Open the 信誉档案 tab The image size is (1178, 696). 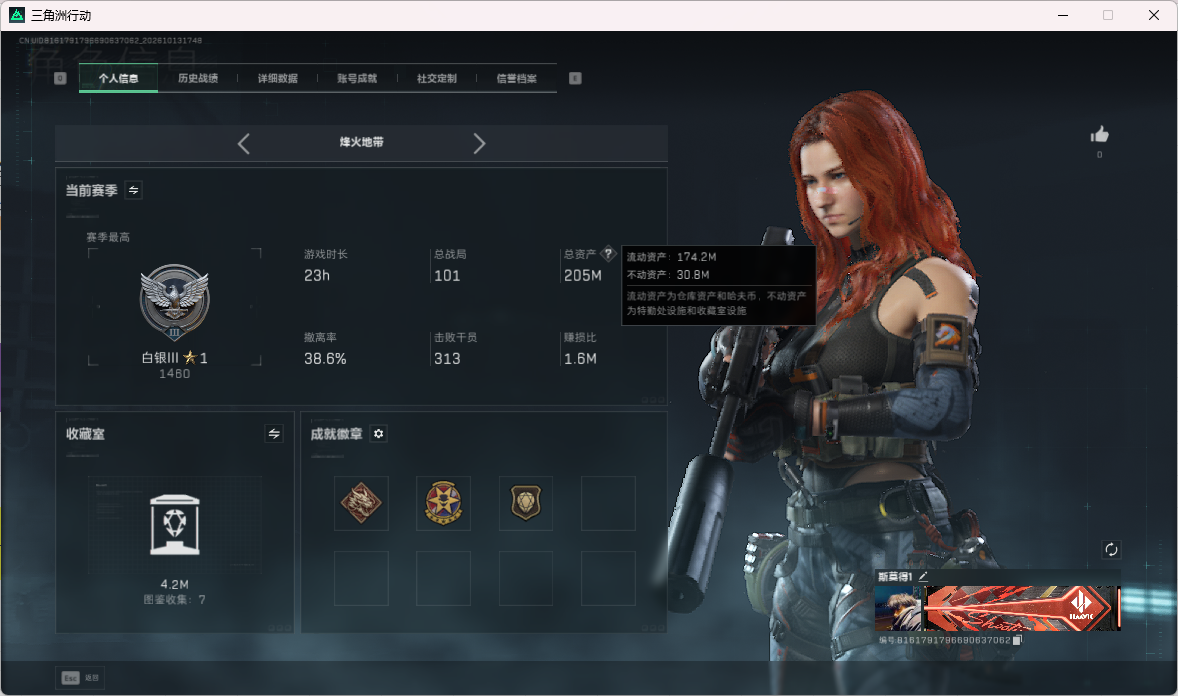516,78
